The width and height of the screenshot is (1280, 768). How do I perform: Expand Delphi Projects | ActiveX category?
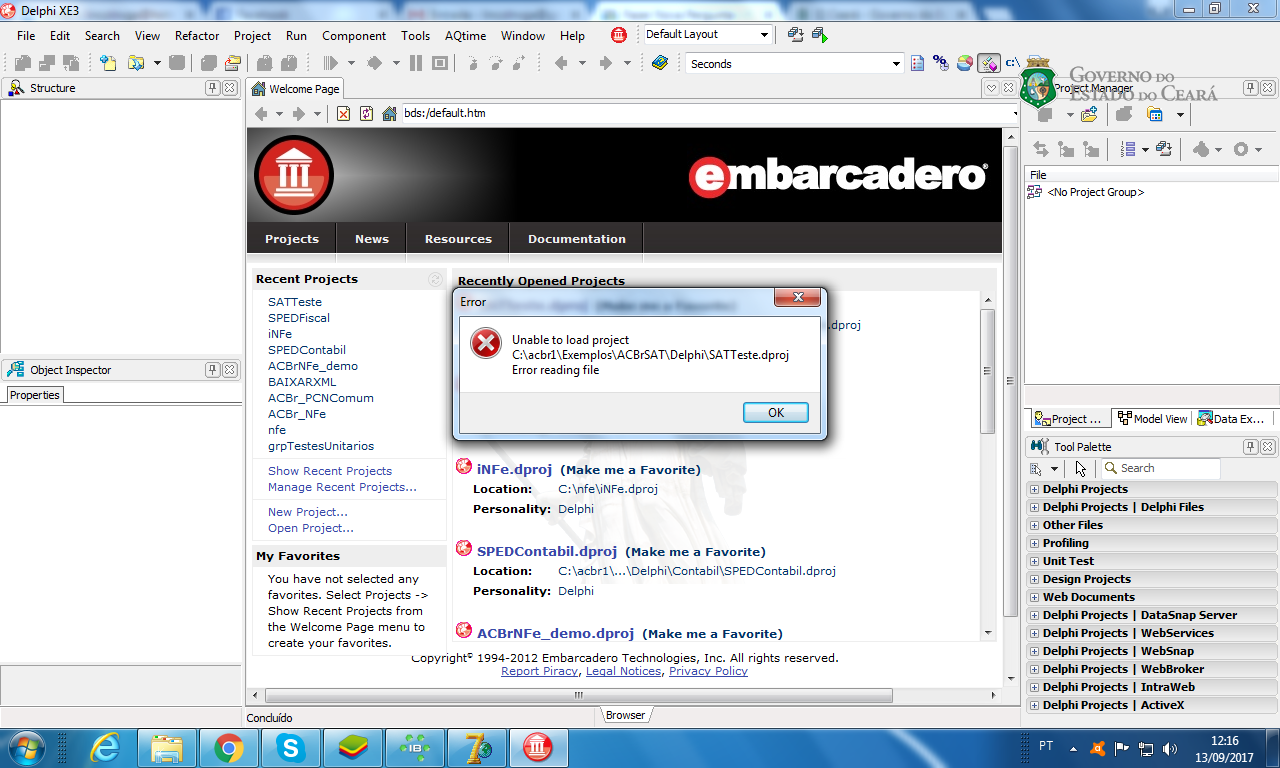[1034, 705]
